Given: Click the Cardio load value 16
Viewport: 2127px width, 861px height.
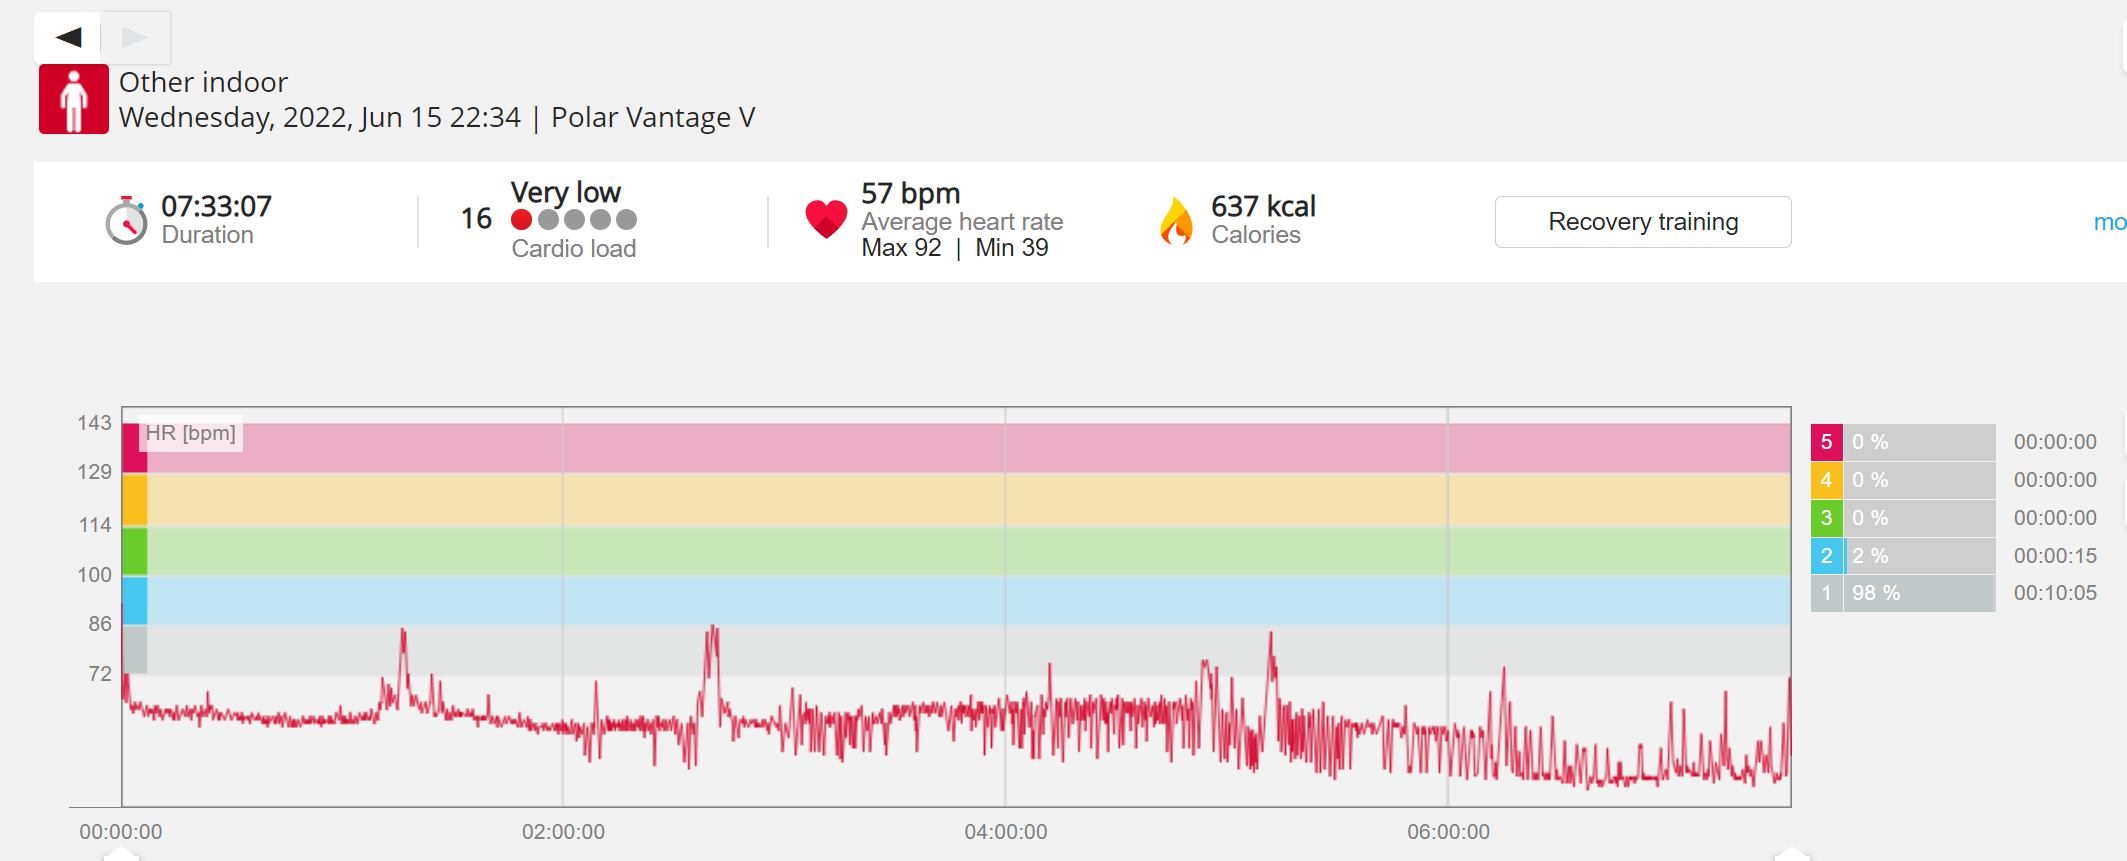Looking at the screenshot, I should (x=476, y=219).
